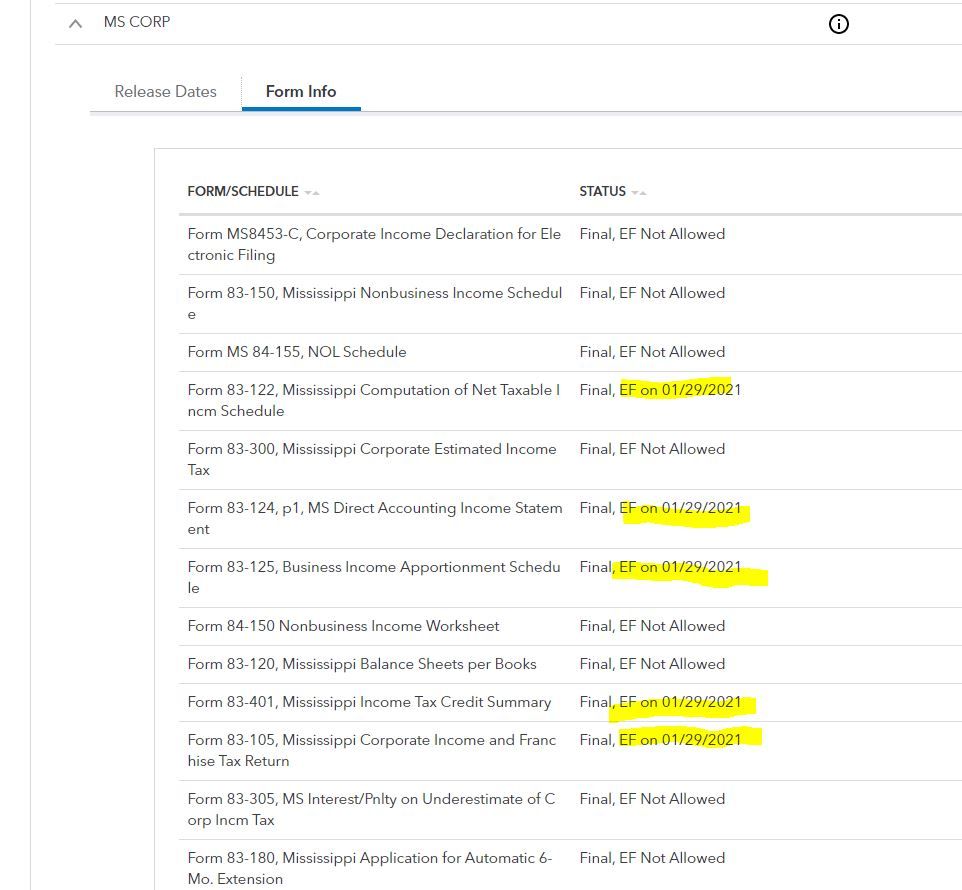The height and width of the screenshot is (890, 962).
Task: Select Form 83-124 Direct Accounting Income Statement
Action: 374,518
